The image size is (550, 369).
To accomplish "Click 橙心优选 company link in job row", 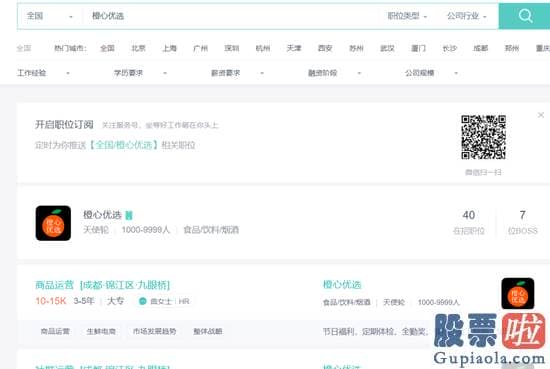I will (342, 284).
